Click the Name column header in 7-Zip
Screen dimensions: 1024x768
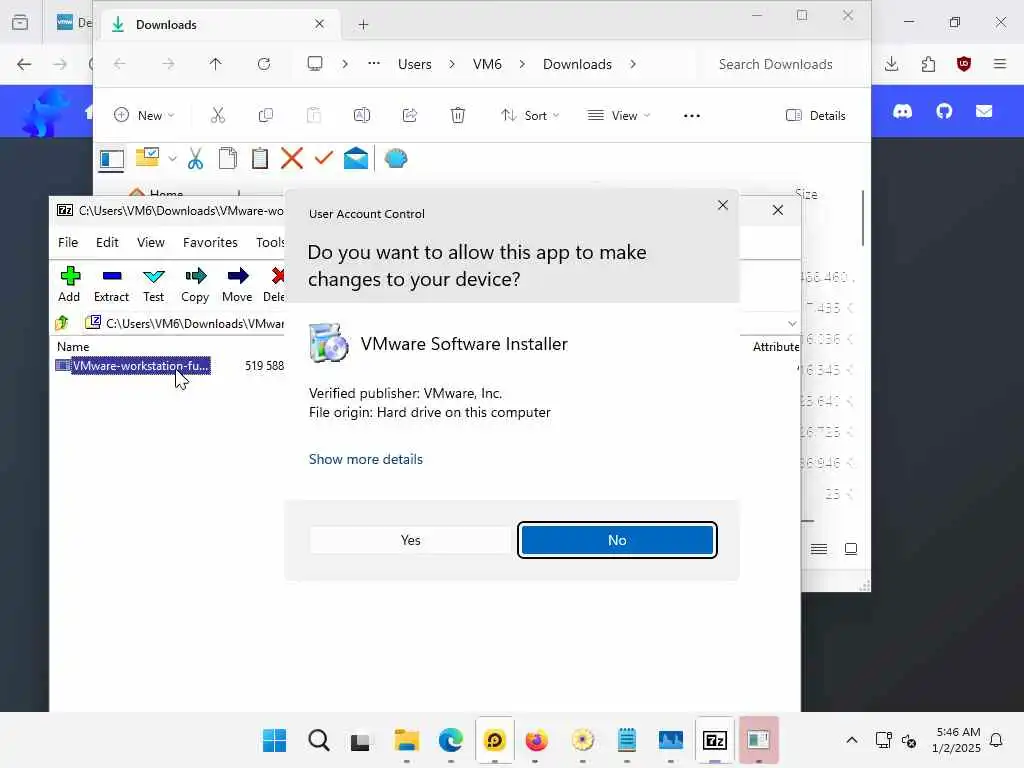(73, 347)
